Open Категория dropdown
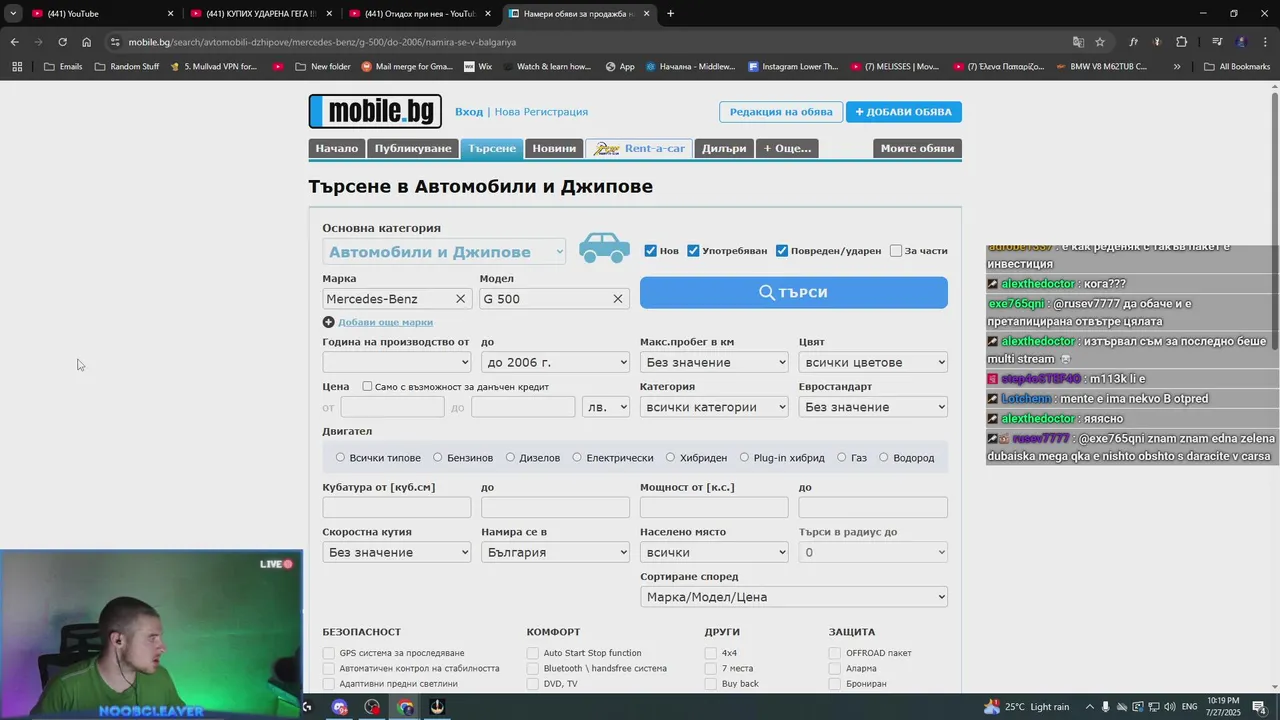 [x=714, y=407]
